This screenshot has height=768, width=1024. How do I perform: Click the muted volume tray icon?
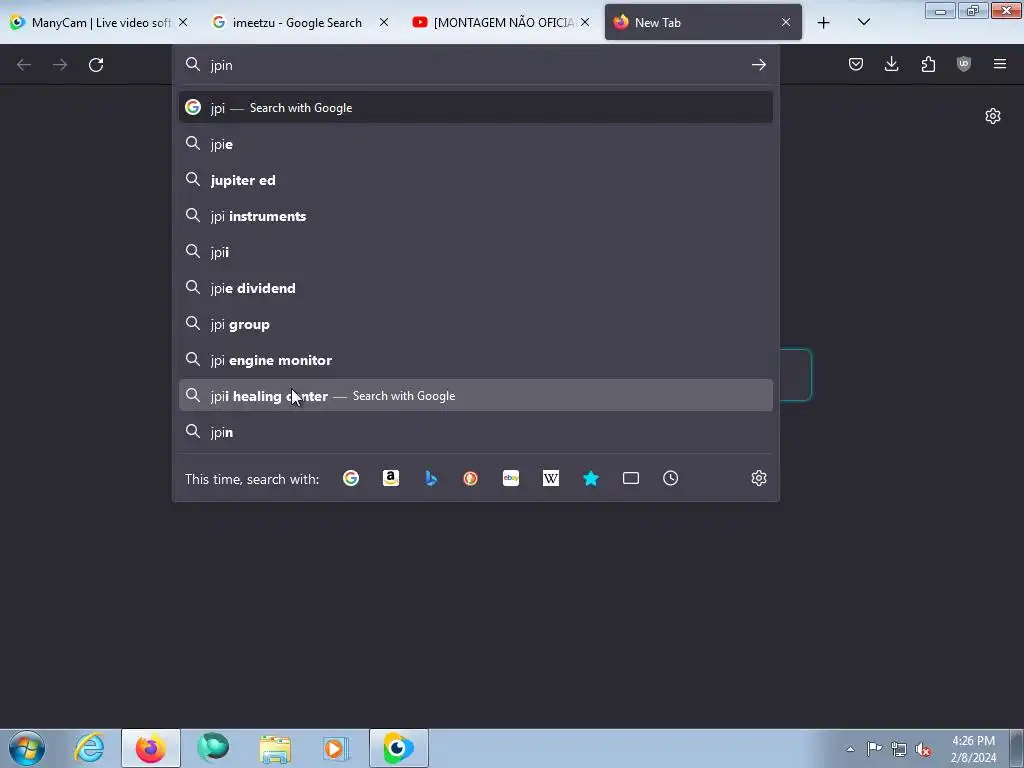(923, 749)
